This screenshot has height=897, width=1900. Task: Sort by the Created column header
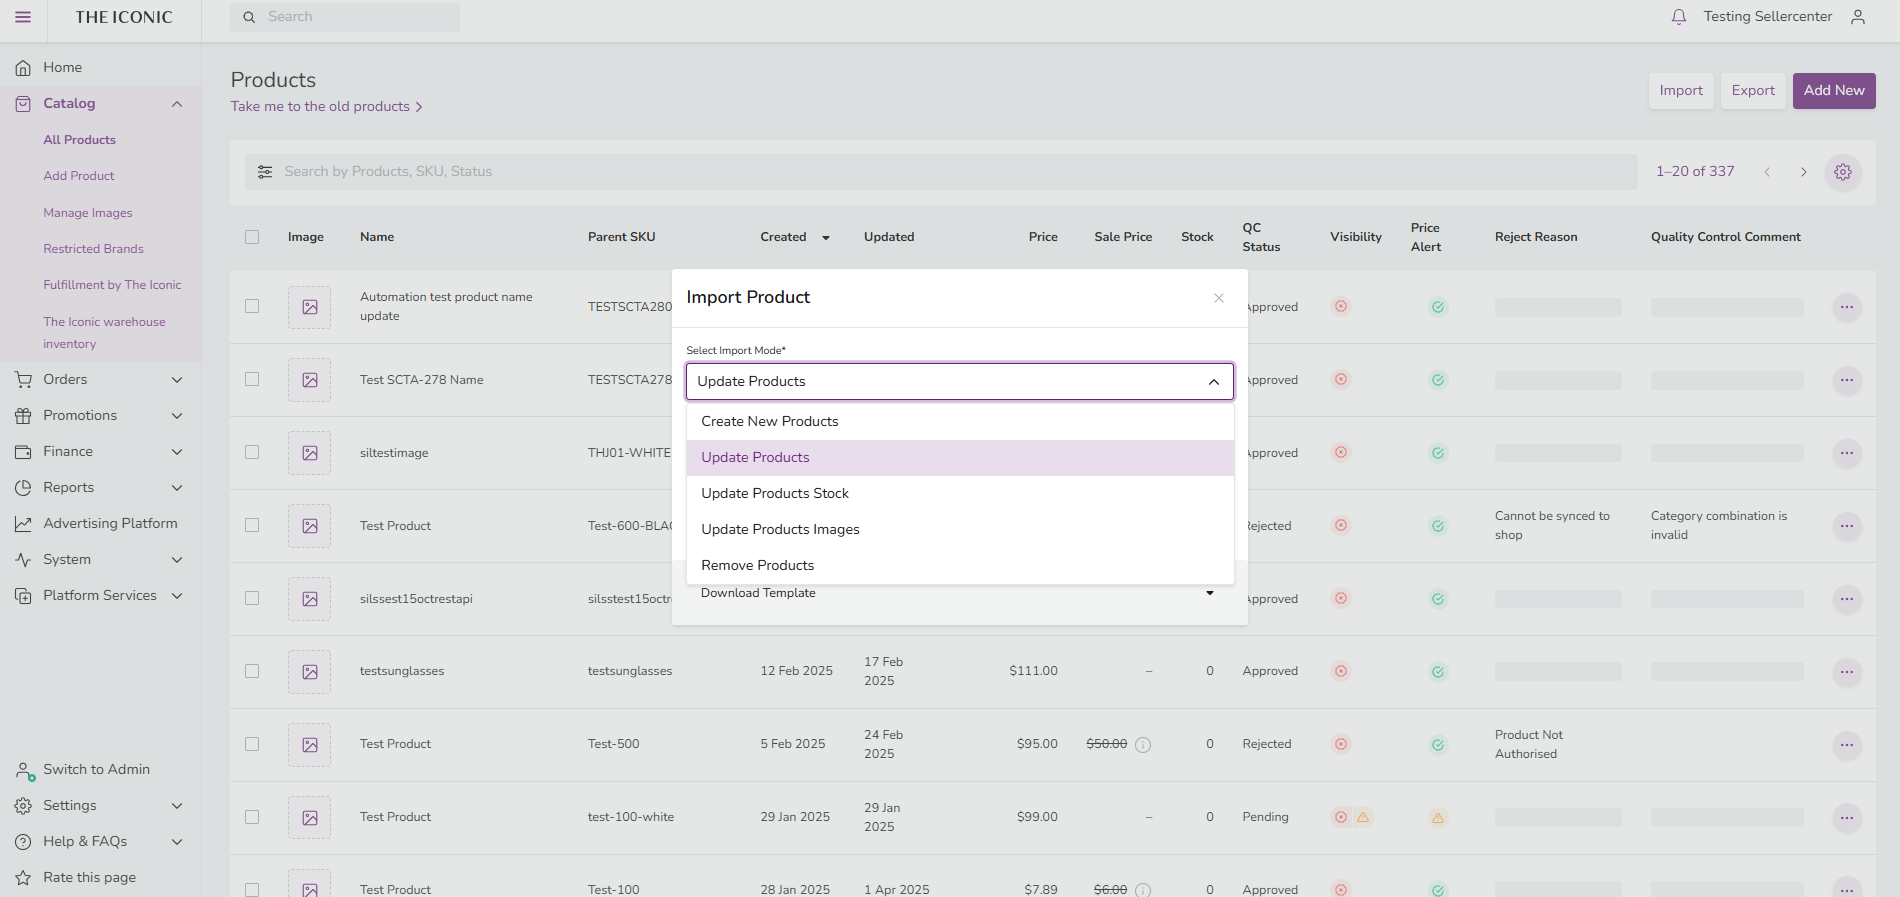tap(795, 237)
